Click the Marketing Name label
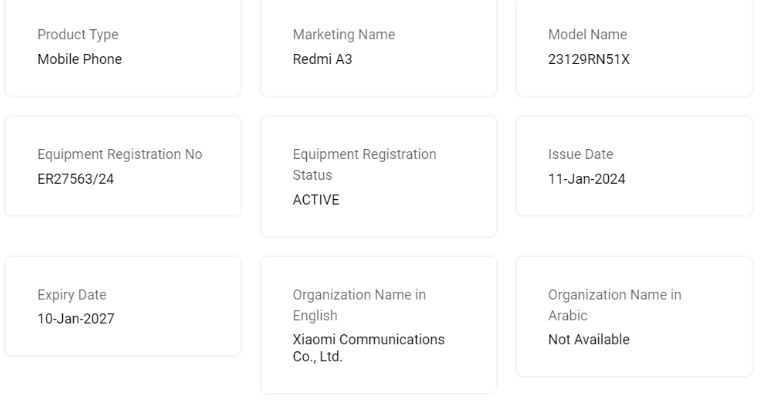This screenshot has height=405, width=769. 344,35
